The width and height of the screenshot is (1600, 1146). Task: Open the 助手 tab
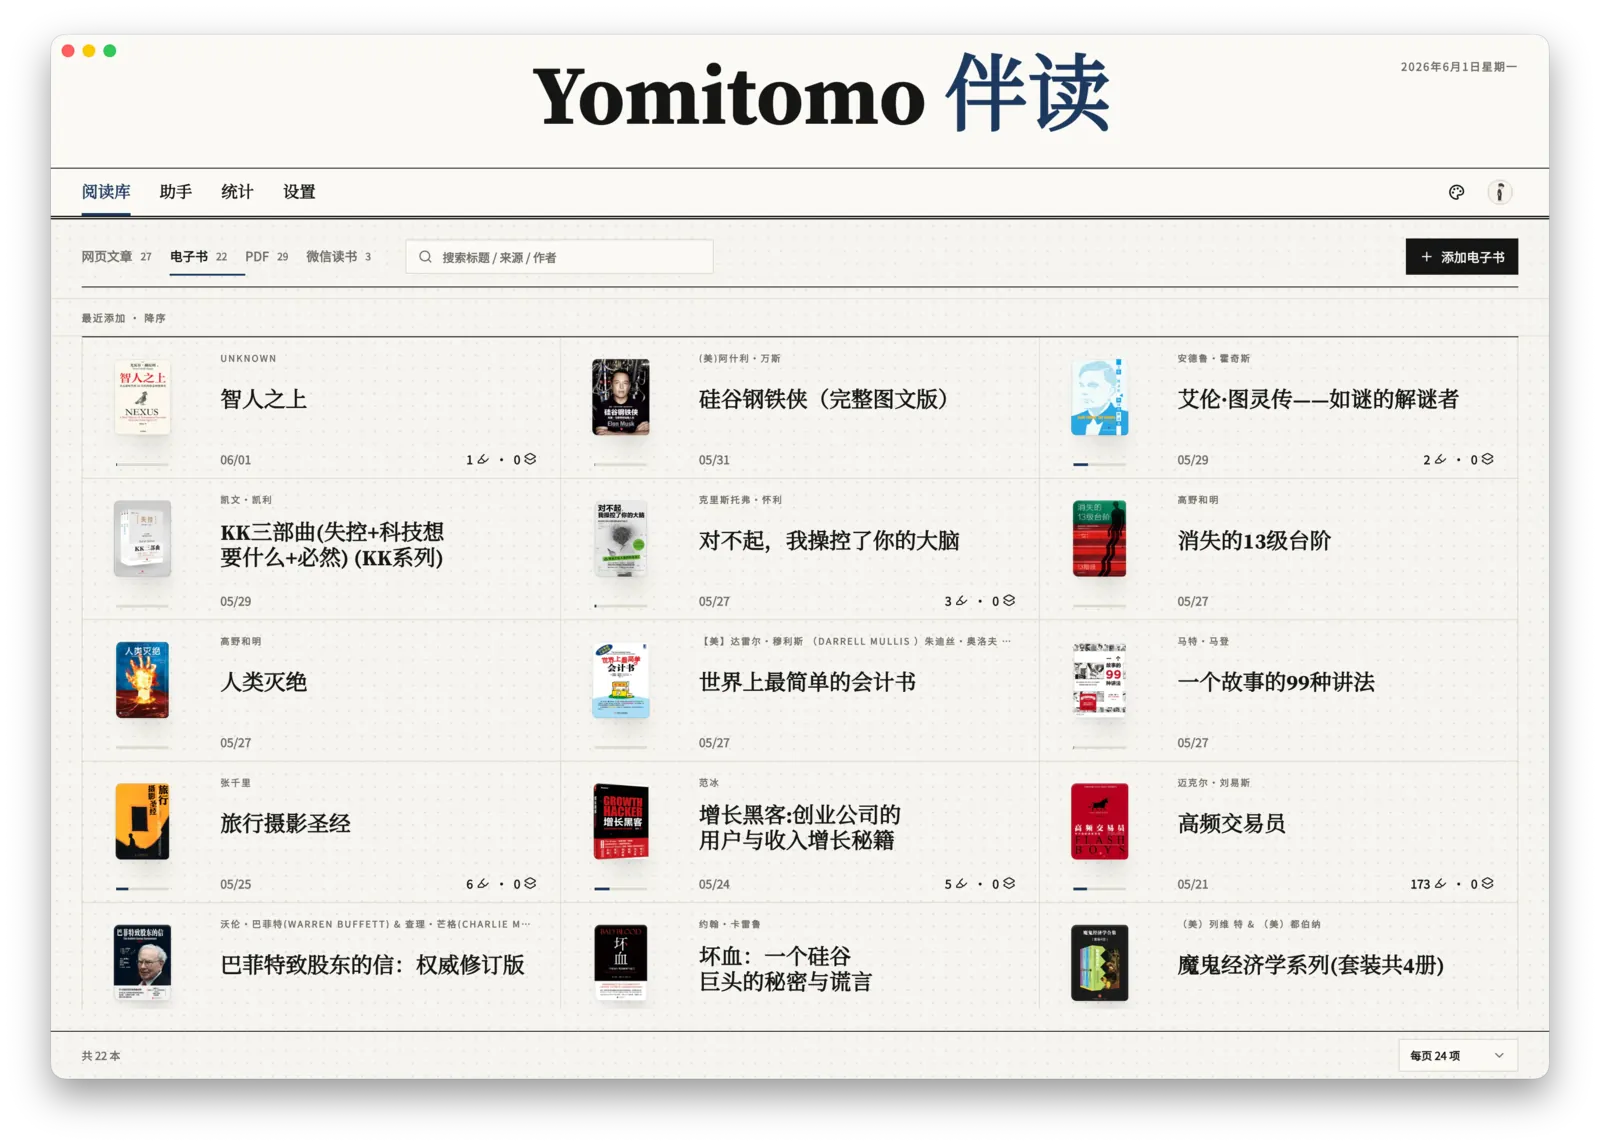pyautogui.click(x=176, y=192)
